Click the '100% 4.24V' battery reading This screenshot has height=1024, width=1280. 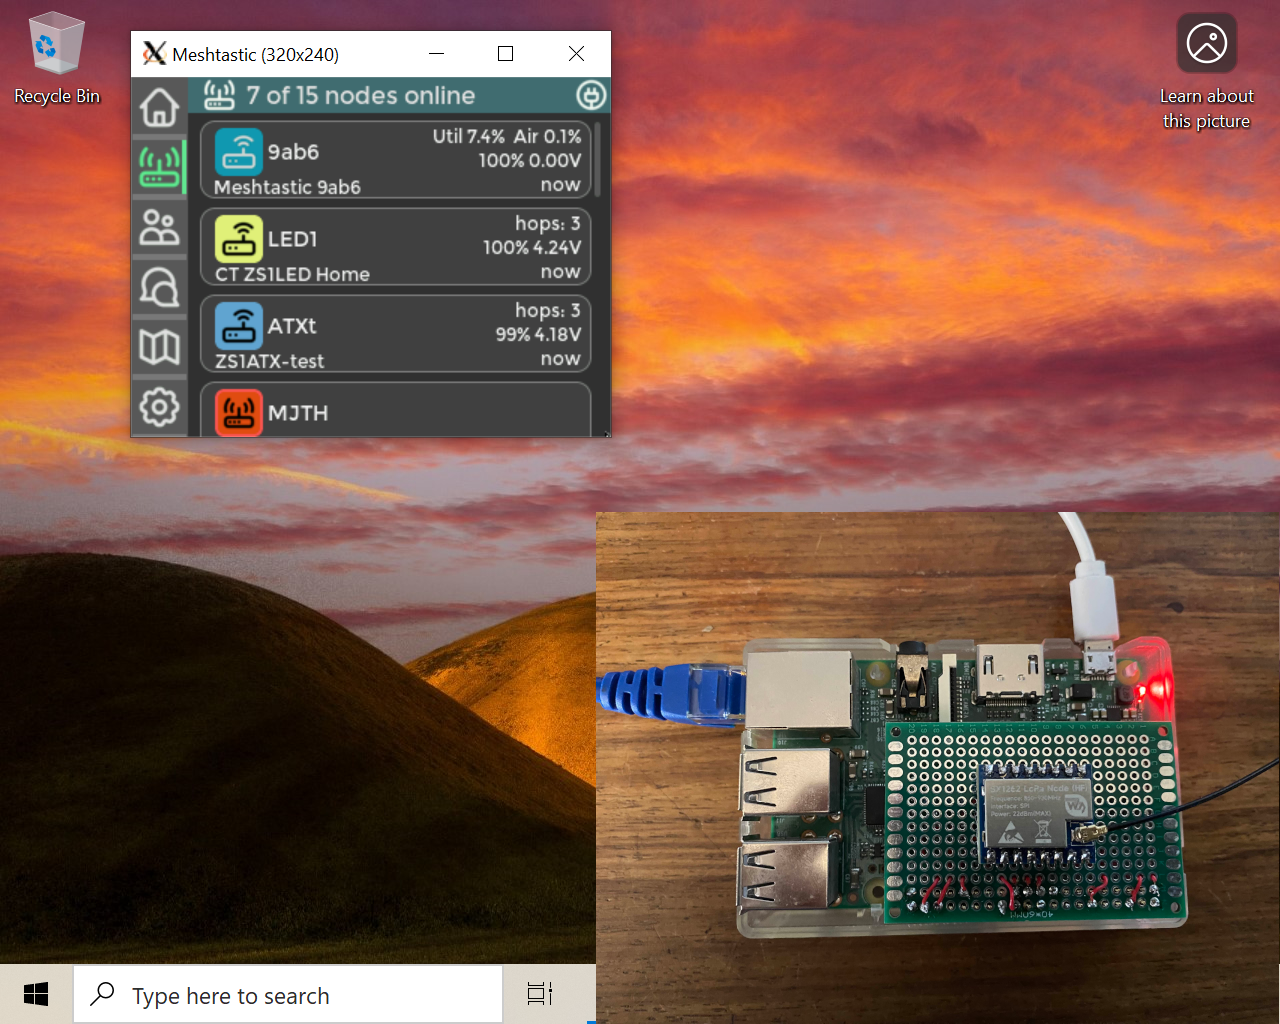[x=531, y=247]
